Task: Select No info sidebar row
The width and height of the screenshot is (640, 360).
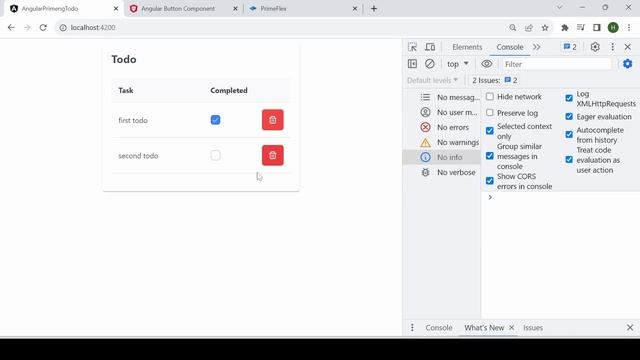Action: click(441, 157)
